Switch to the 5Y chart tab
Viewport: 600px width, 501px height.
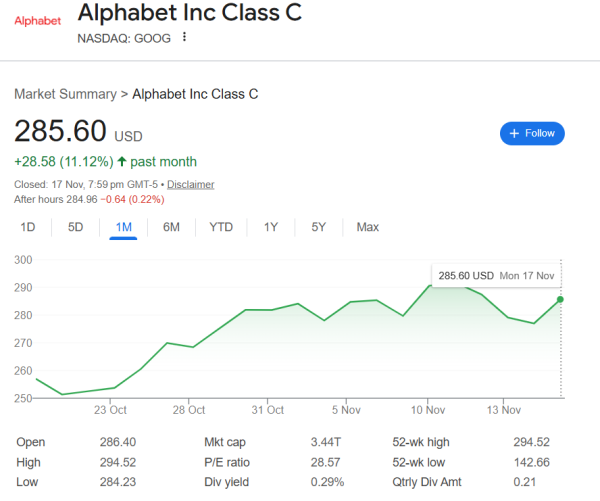(318, 227)
